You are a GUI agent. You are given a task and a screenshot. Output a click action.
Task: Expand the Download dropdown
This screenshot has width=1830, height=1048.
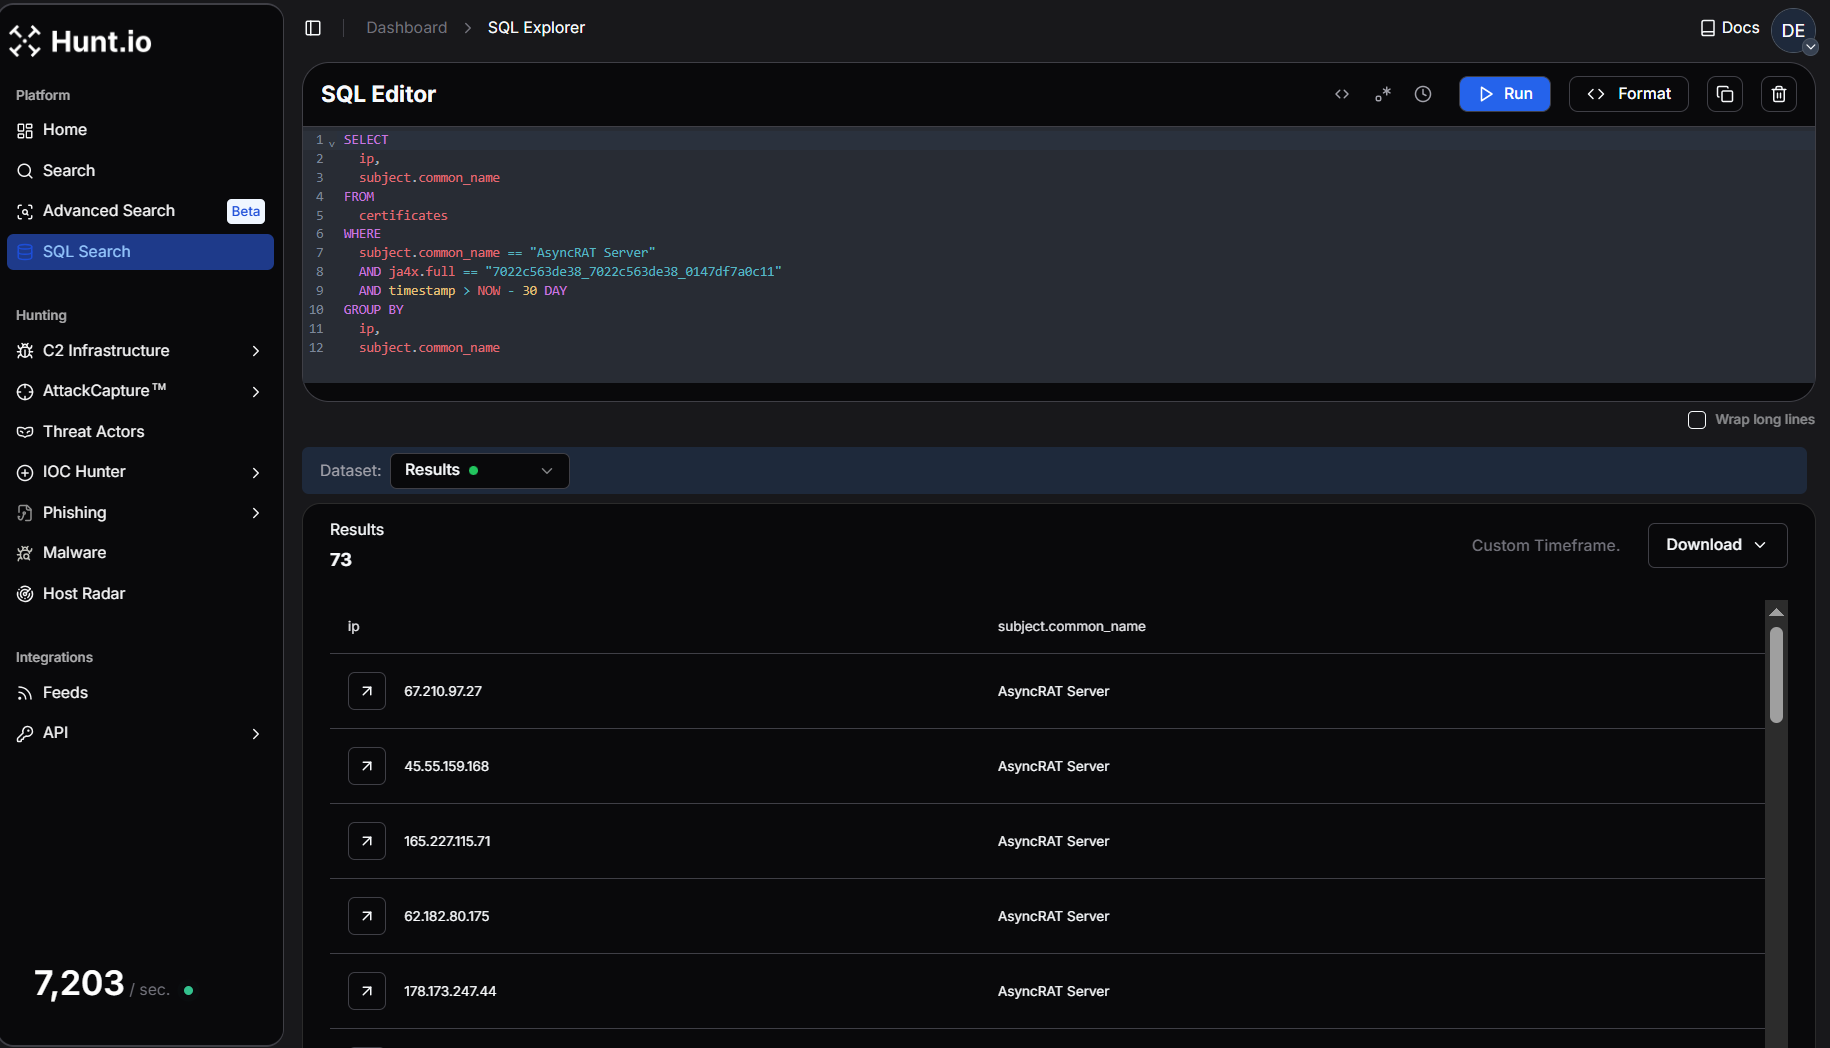click(1717, 545)
